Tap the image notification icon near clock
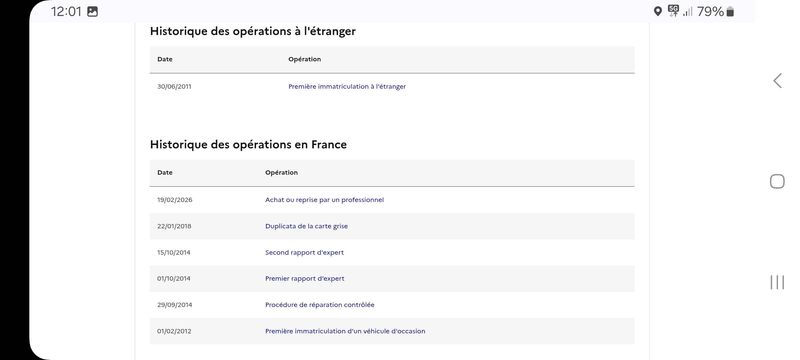800x360 pixels. pos(92,11)
